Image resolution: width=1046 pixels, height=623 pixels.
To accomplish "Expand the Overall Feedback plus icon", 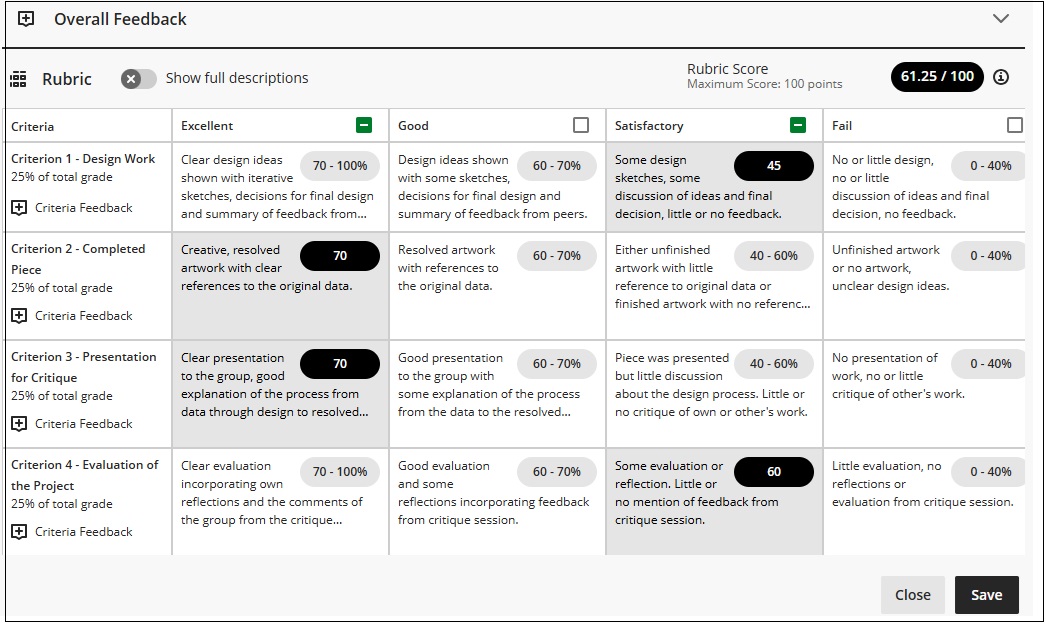I will [25, 18].
